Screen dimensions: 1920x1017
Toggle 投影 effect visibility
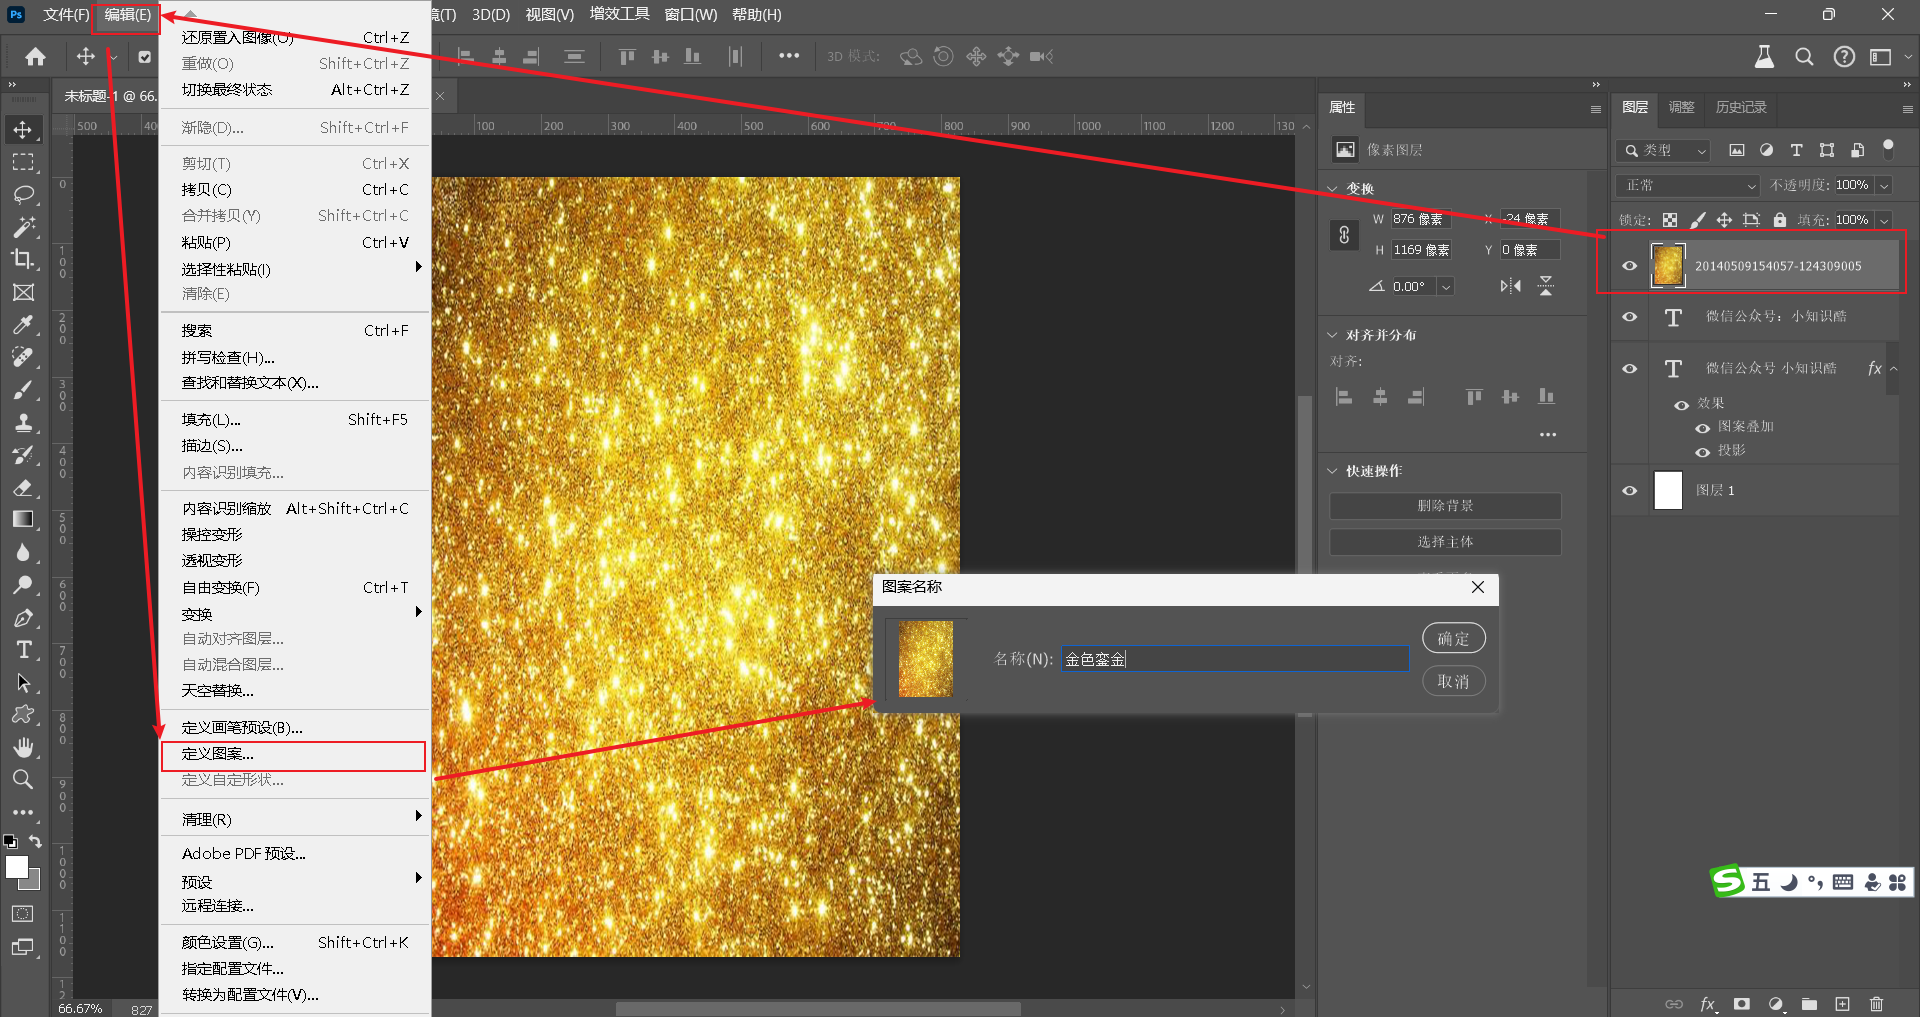pyautogui.click(x=1702, y=452)
